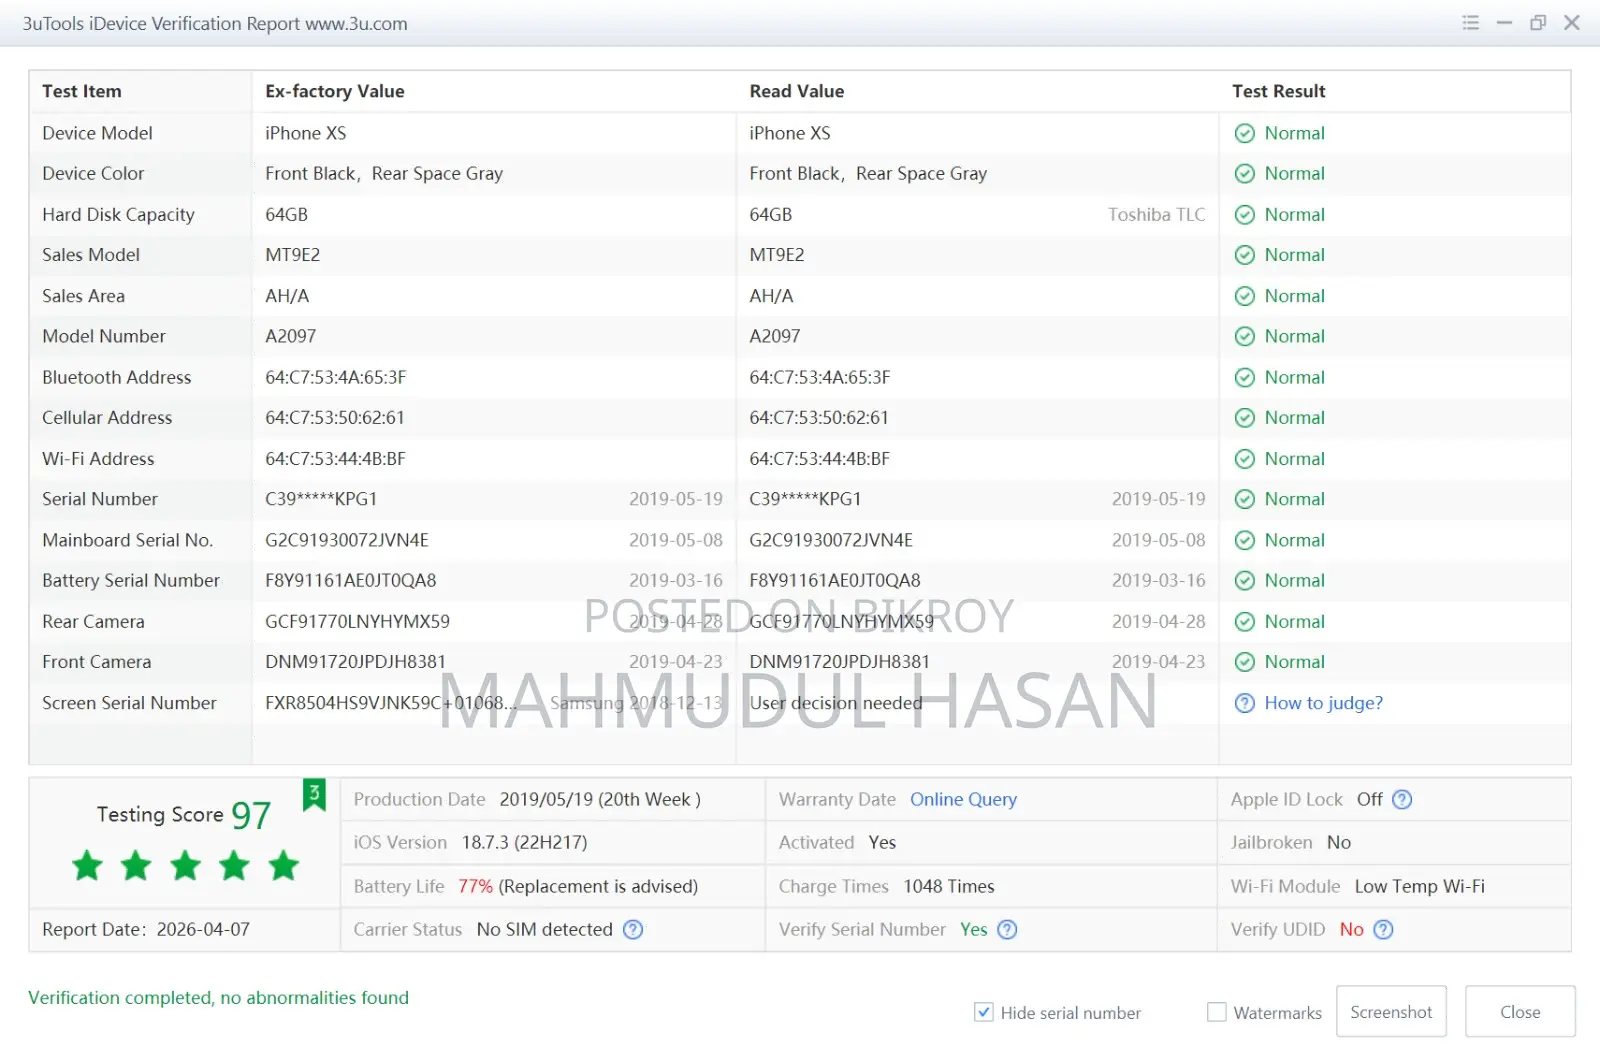Click the green 3uTools bookmark badge
Screen dimensions: 1600x1061
(x=314, y=795)
